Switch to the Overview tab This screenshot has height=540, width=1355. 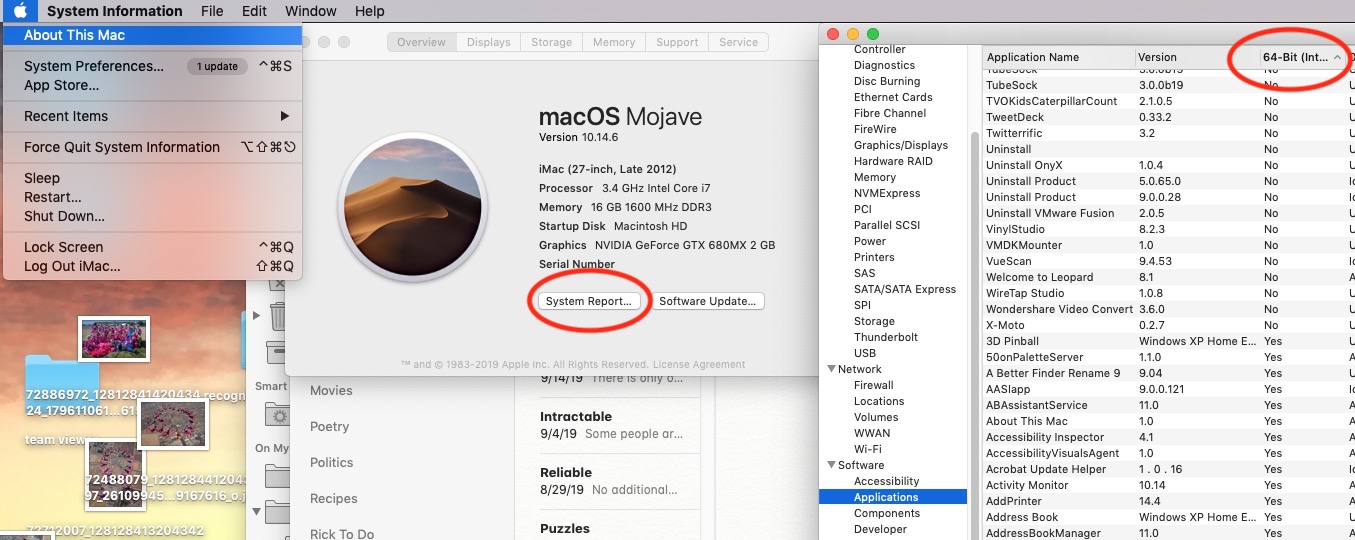pos(421,42)
